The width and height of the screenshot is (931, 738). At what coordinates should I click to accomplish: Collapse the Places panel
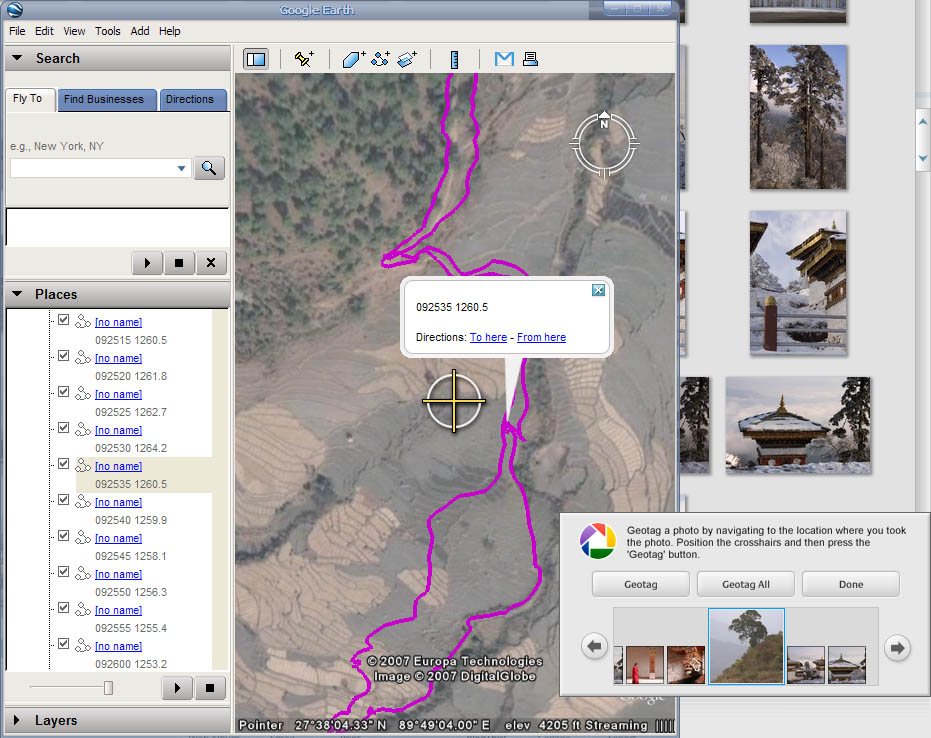[17, 294]
